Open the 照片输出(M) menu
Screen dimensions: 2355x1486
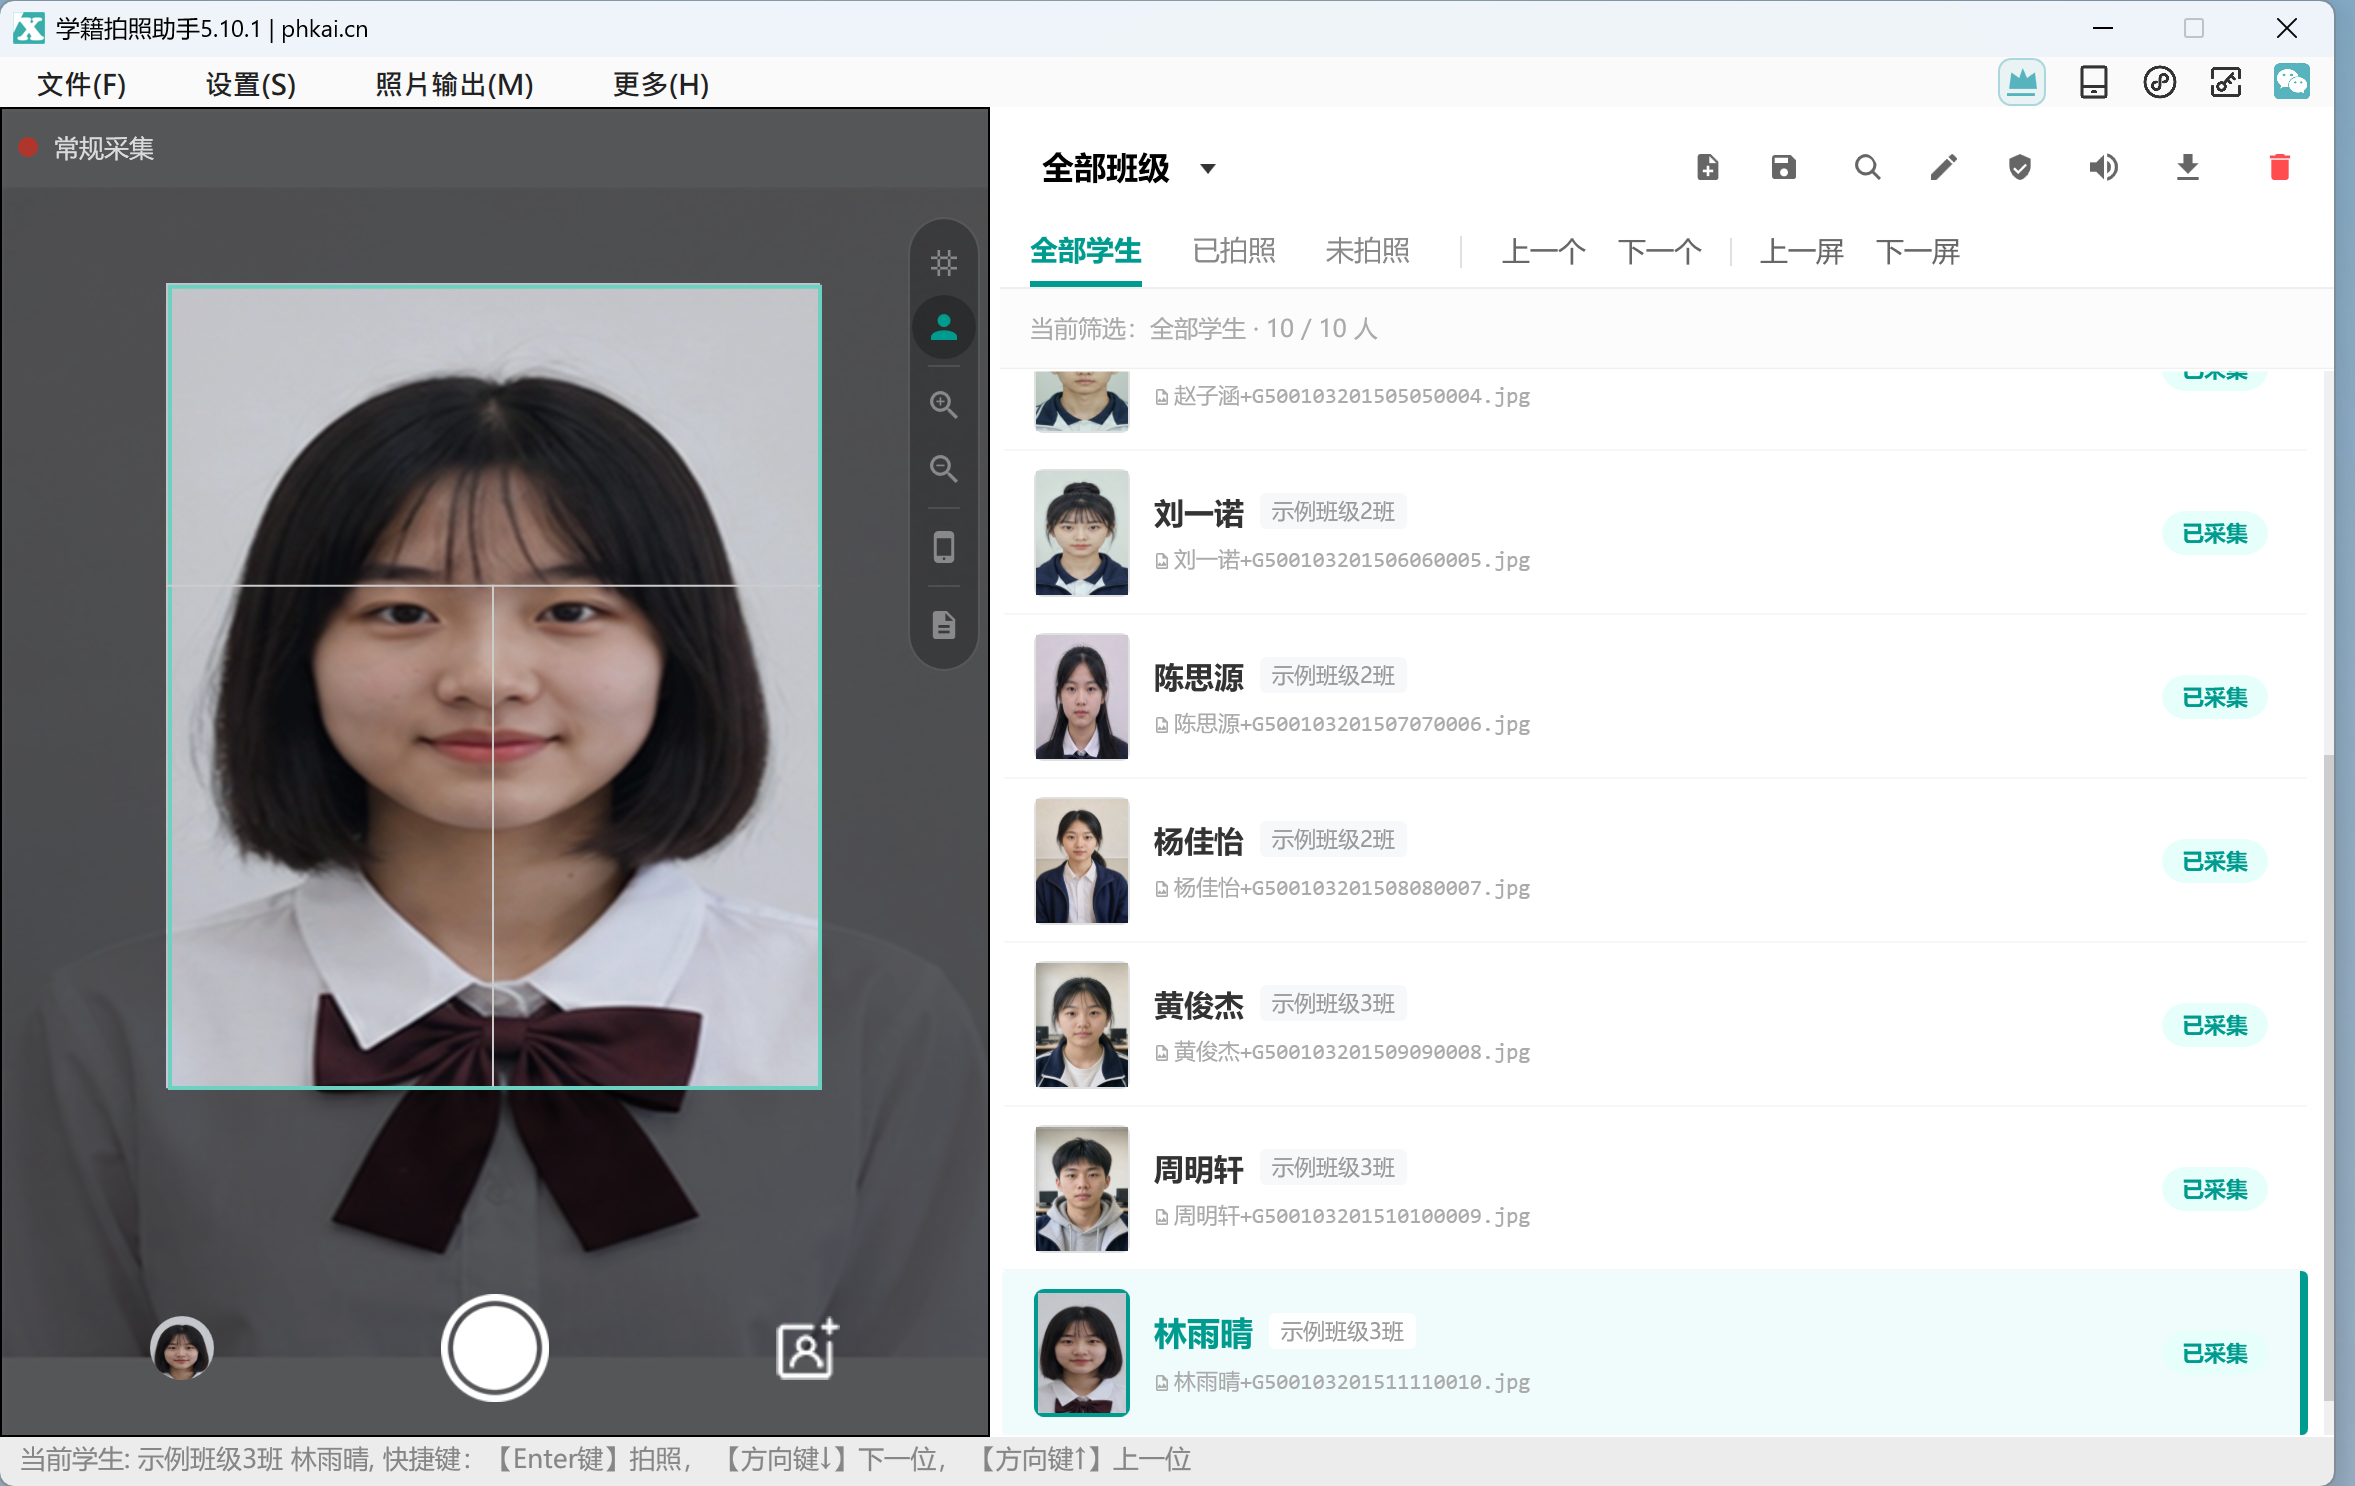tap(454, 85)
